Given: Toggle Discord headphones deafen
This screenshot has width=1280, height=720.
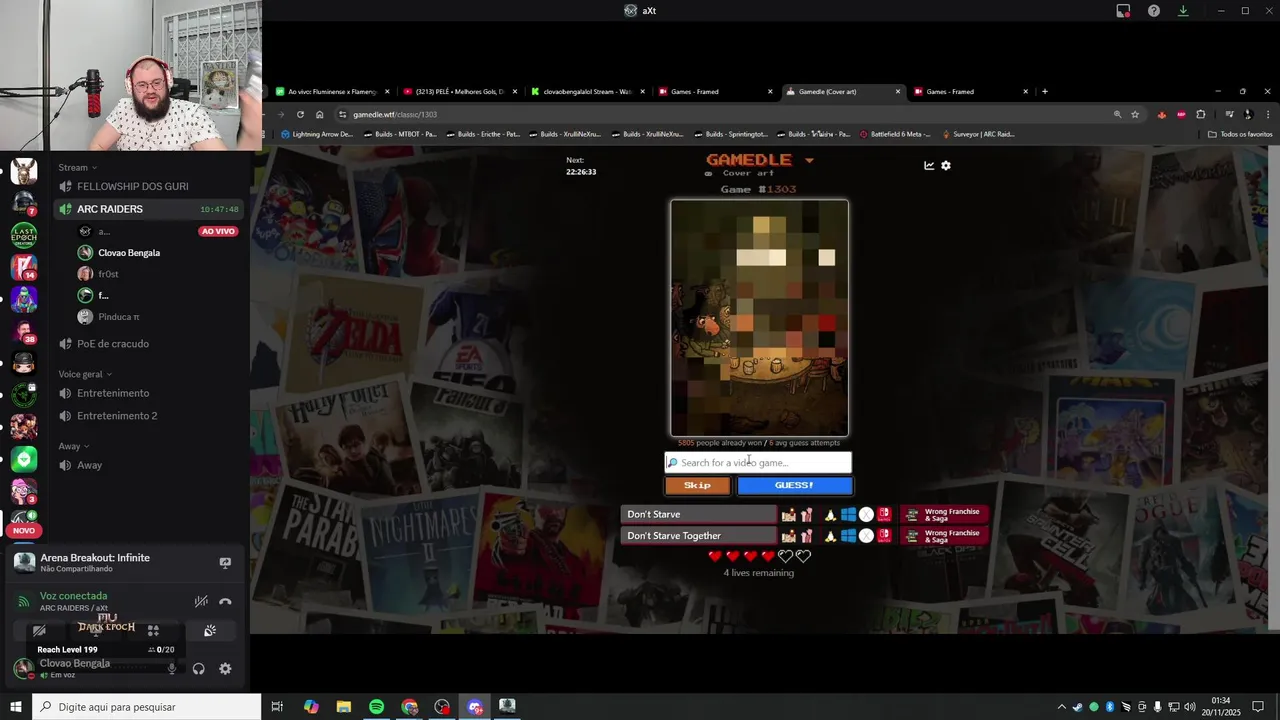Looking at the screenshot, I should pyautogui.click(x=198, y=669).
